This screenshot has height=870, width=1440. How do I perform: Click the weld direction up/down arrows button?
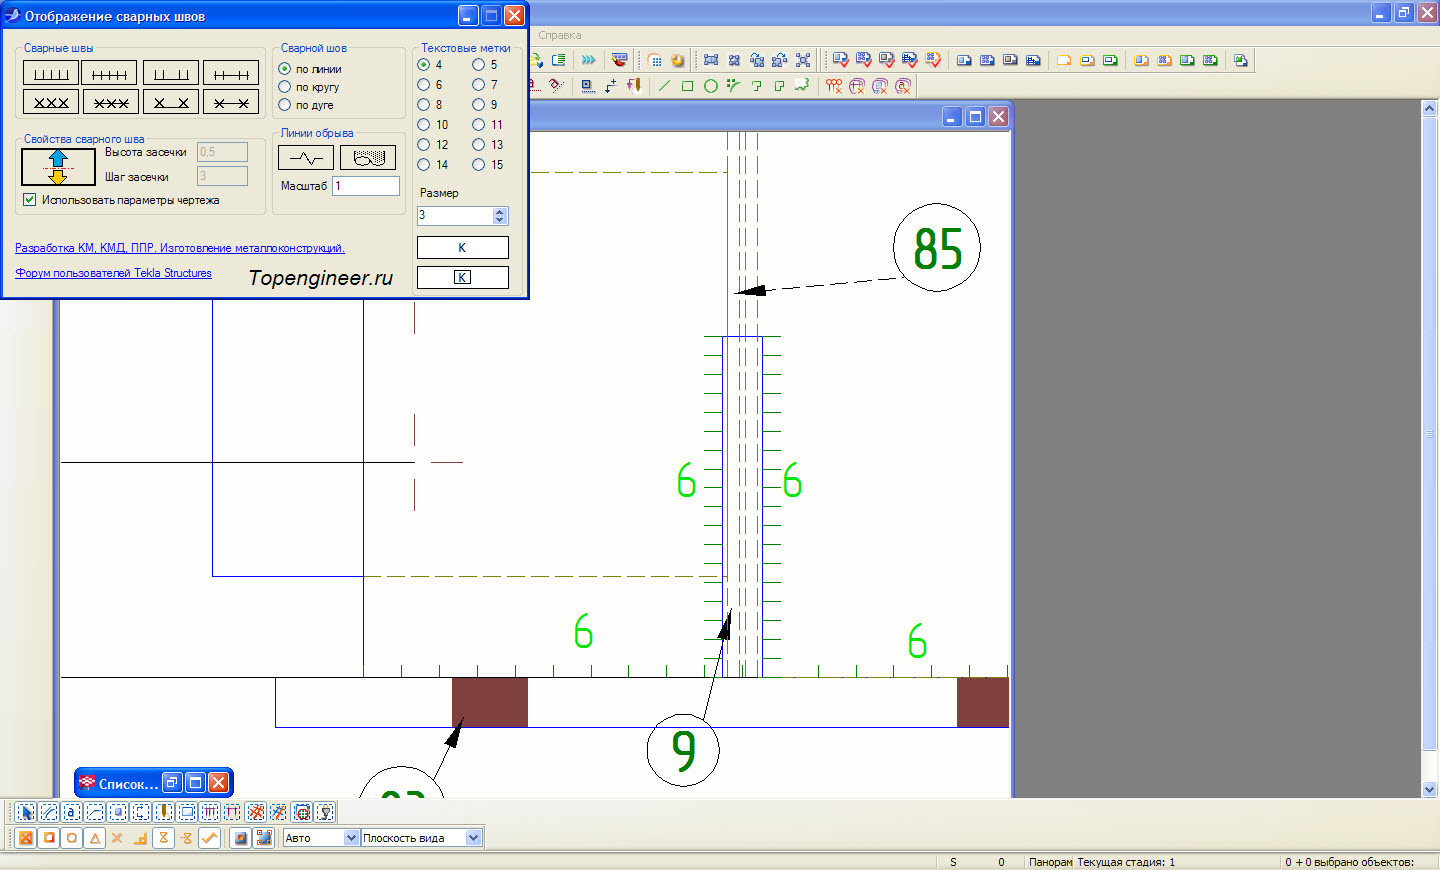[58, 167]
